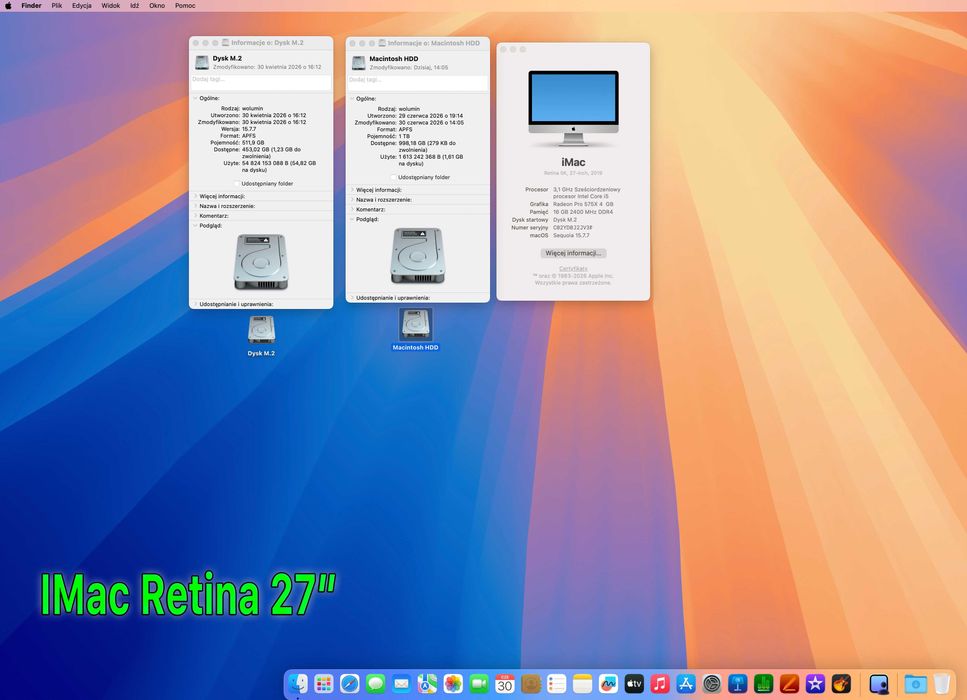Launch FaceTime from the Dock
The height and width of the screenshot is (700, 967).
coord(479,683)
